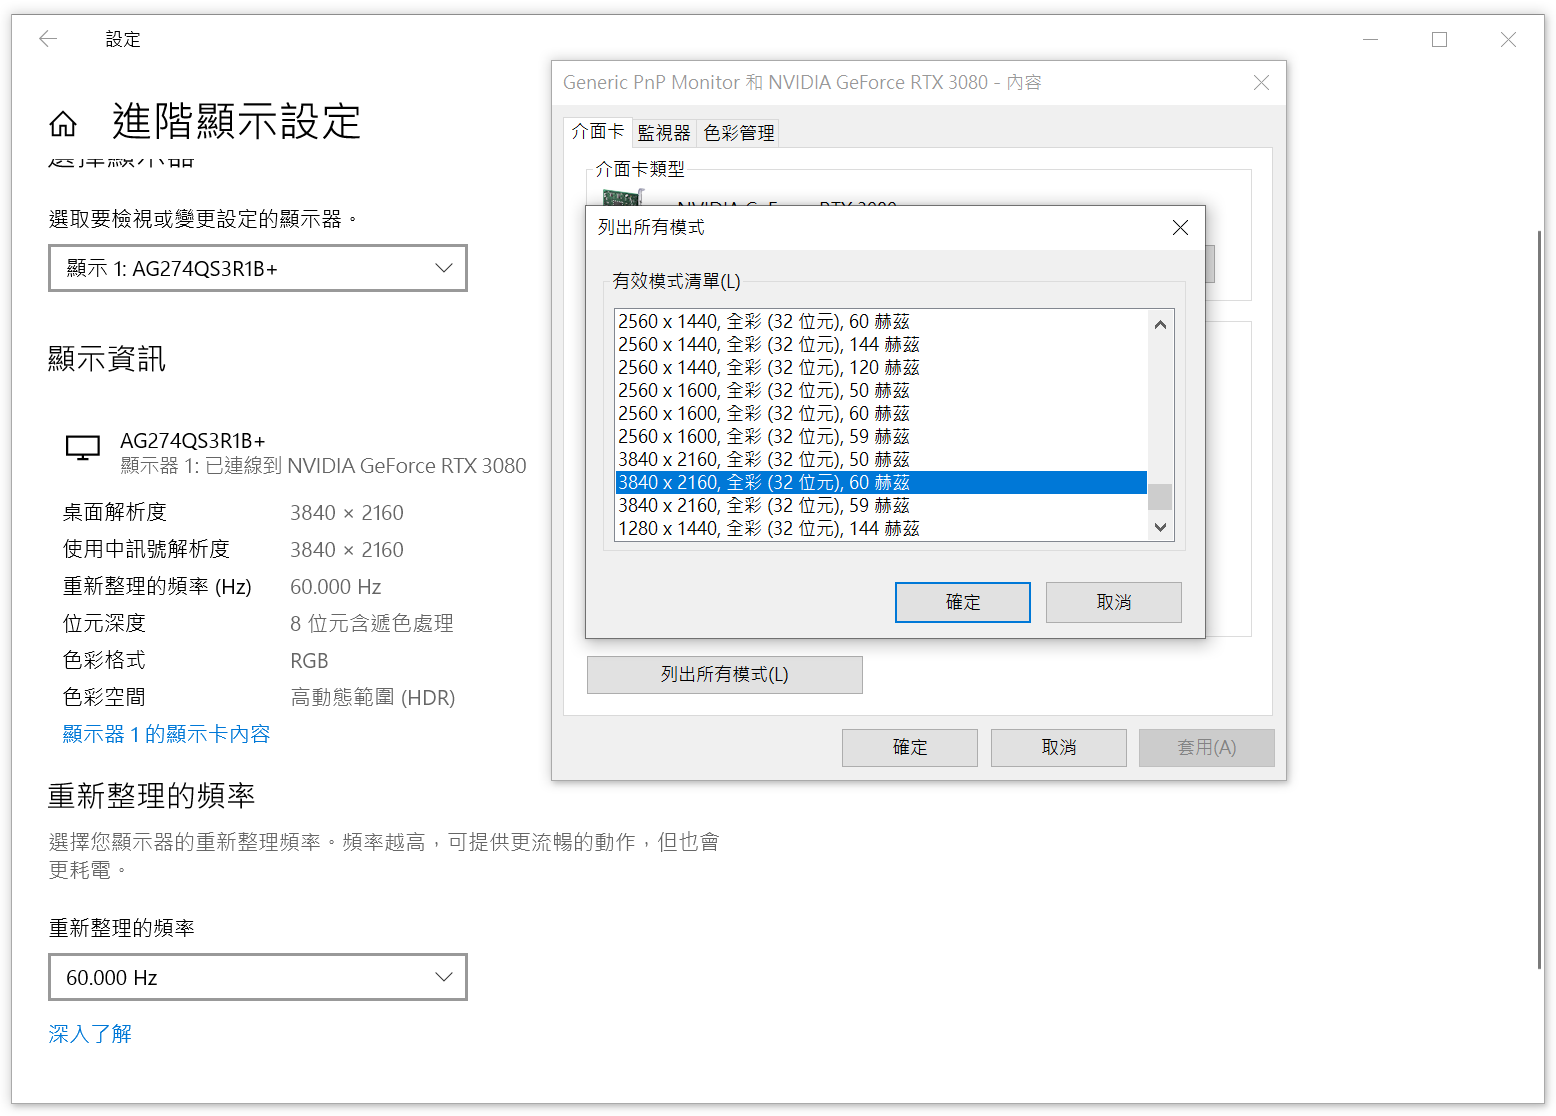This screenshot has width=1556, height=1116.
Task: Select 2560 x 1440, 60 赫茲 mode
Action: coord(881,321)
